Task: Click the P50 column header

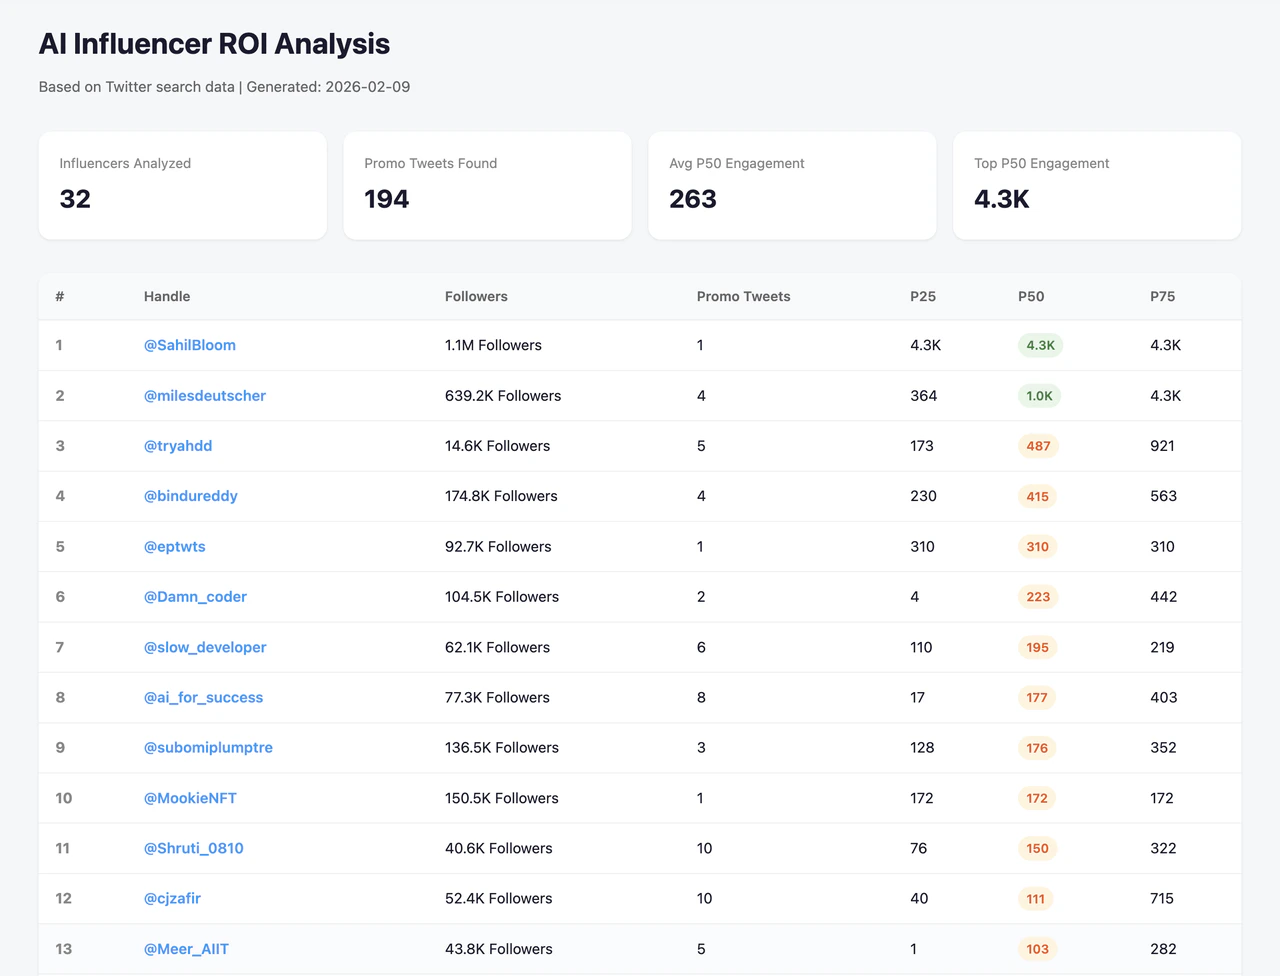Action: pyautogui.click(x=1031, y=296)
